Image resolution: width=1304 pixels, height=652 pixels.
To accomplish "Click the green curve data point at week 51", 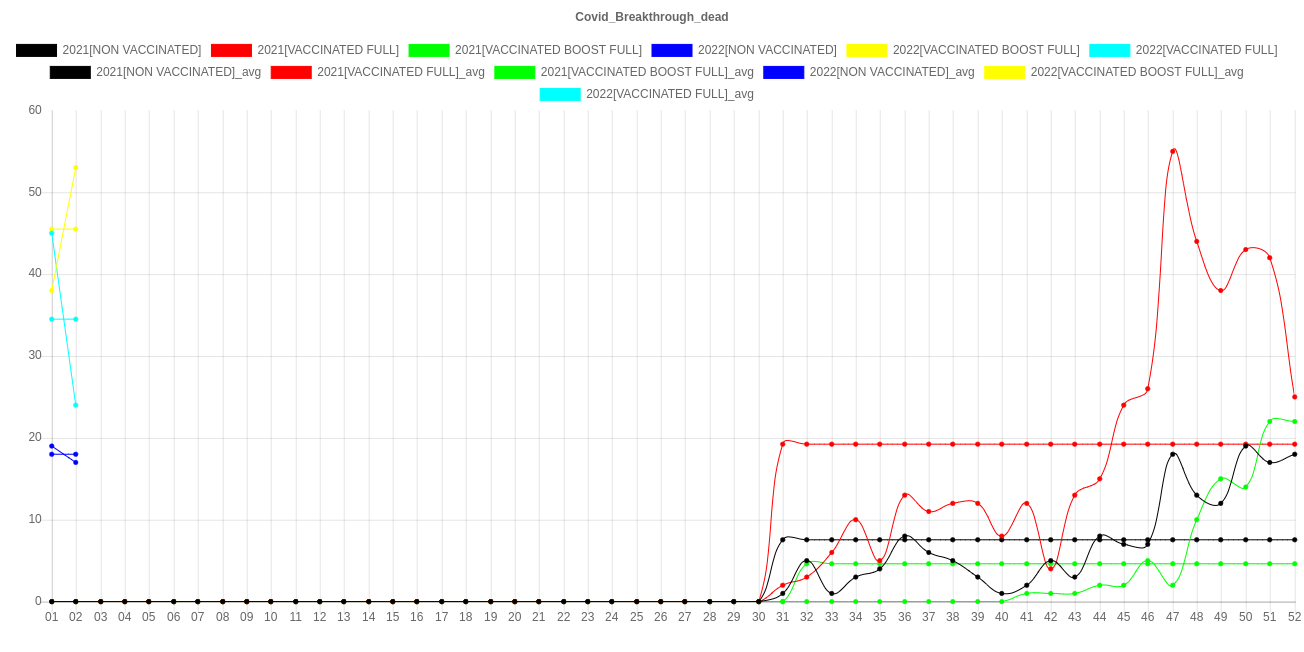I will pyautogui.click(x=1270, y=421).
